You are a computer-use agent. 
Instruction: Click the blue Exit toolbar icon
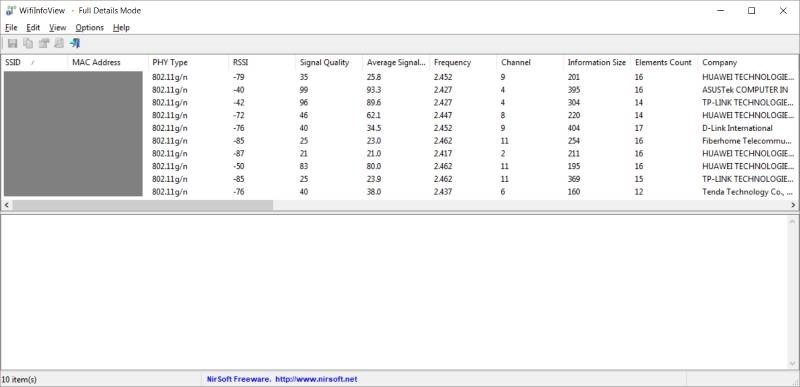75,43
